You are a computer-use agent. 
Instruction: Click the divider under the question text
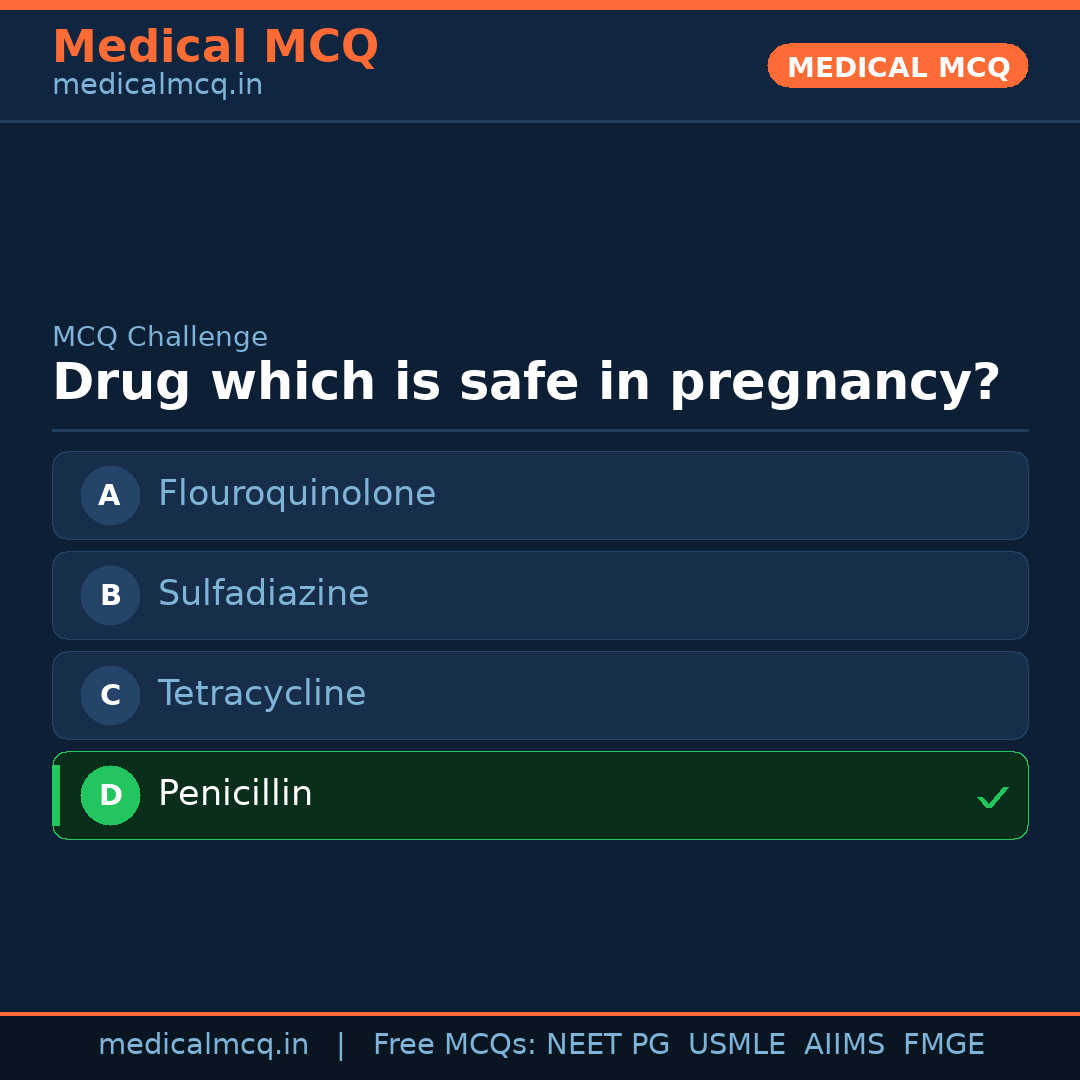540,432
